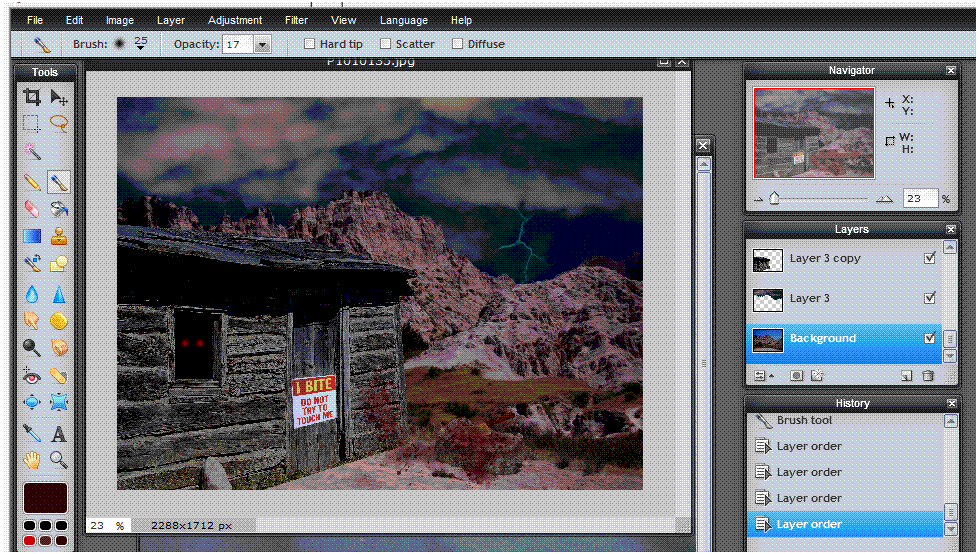Select the Crop tool
978x554 pixels.
[32, 97]
